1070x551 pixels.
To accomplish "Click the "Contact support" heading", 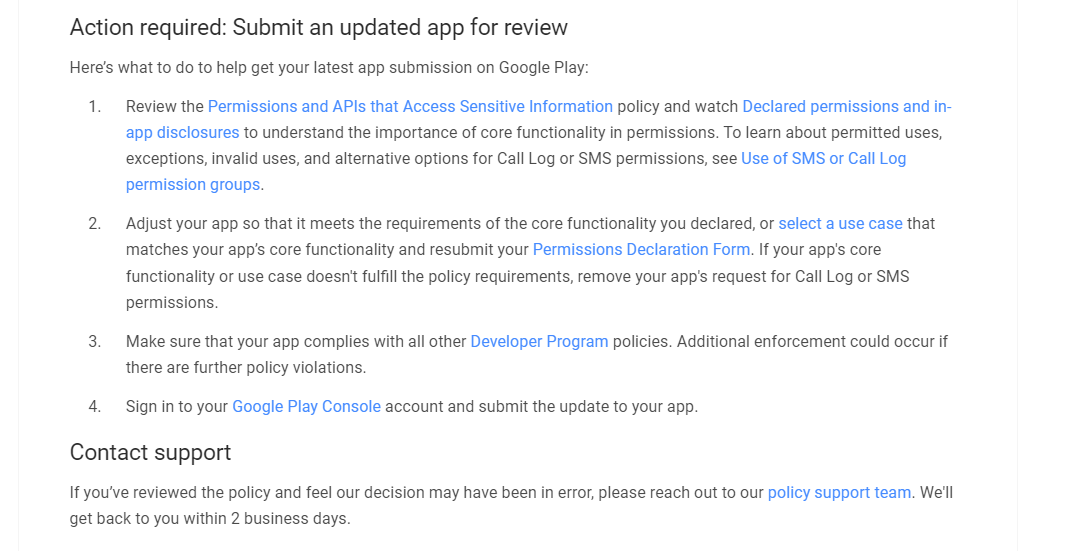I will click(150, 452).
